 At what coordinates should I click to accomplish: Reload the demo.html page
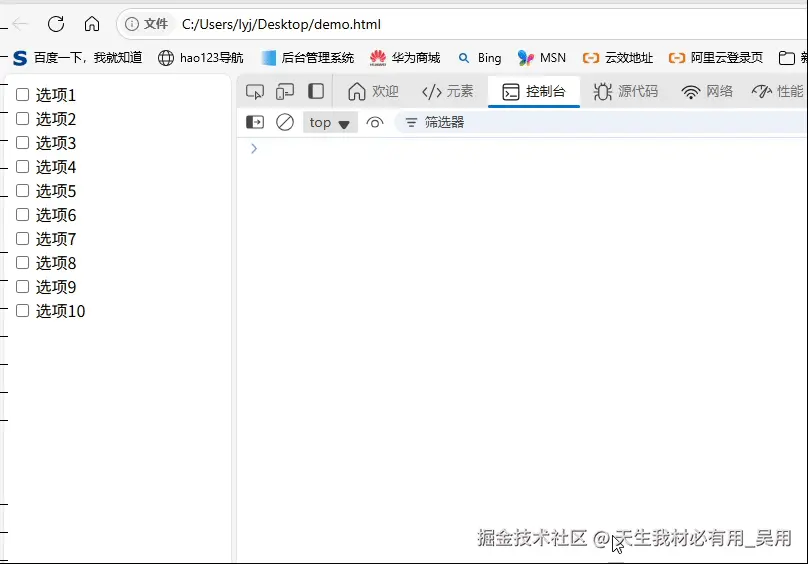click(x=56, y=24)
